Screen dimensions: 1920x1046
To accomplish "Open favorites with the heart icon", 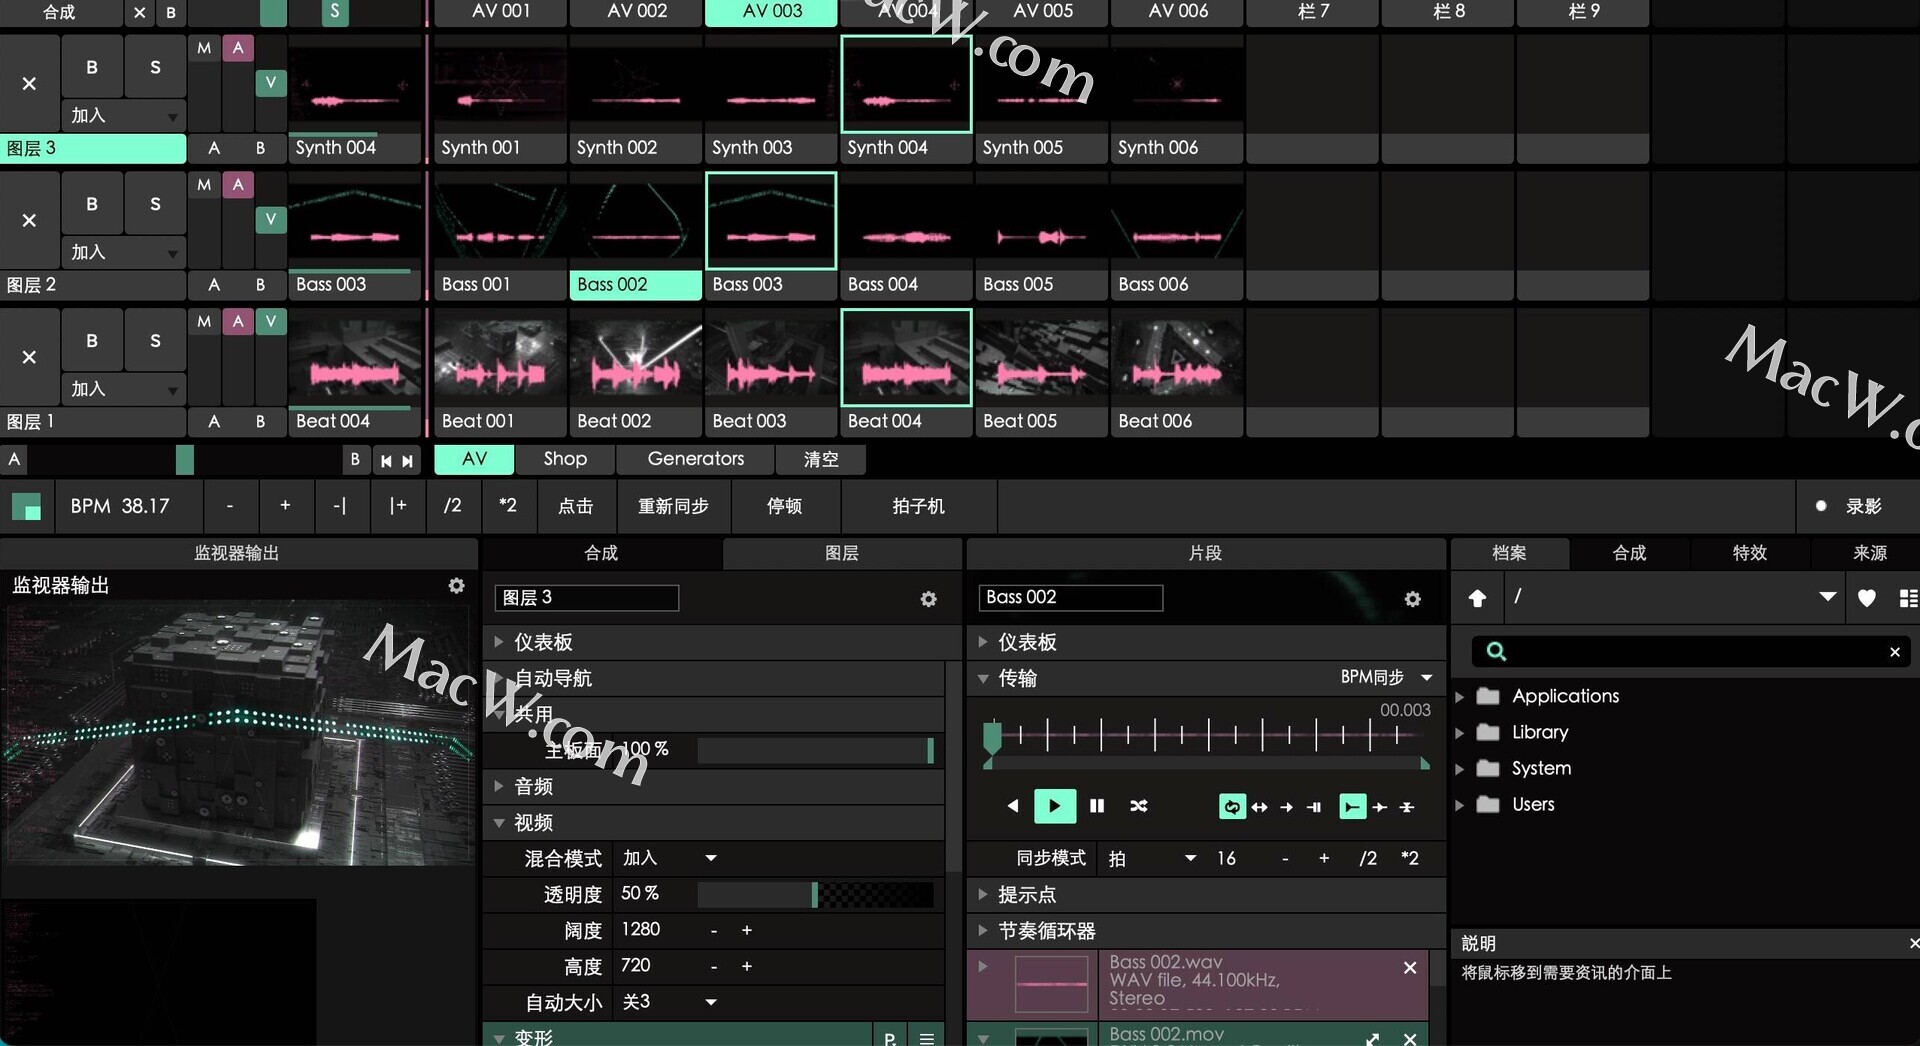I will [x=1866, y=598].
